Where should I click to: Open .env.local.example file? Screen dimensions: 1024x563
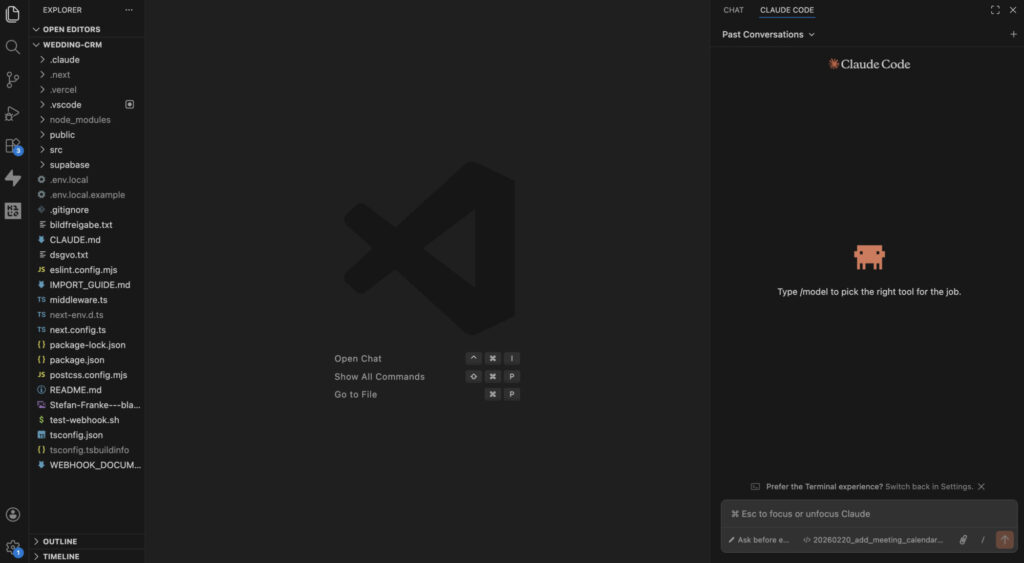tap(87, 195)
